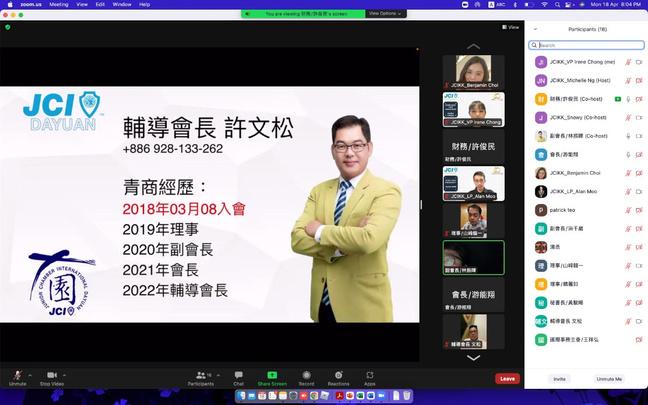Start recording with the Record icon
The width and height of the screenshot is (648, 405).
point(306,375)
